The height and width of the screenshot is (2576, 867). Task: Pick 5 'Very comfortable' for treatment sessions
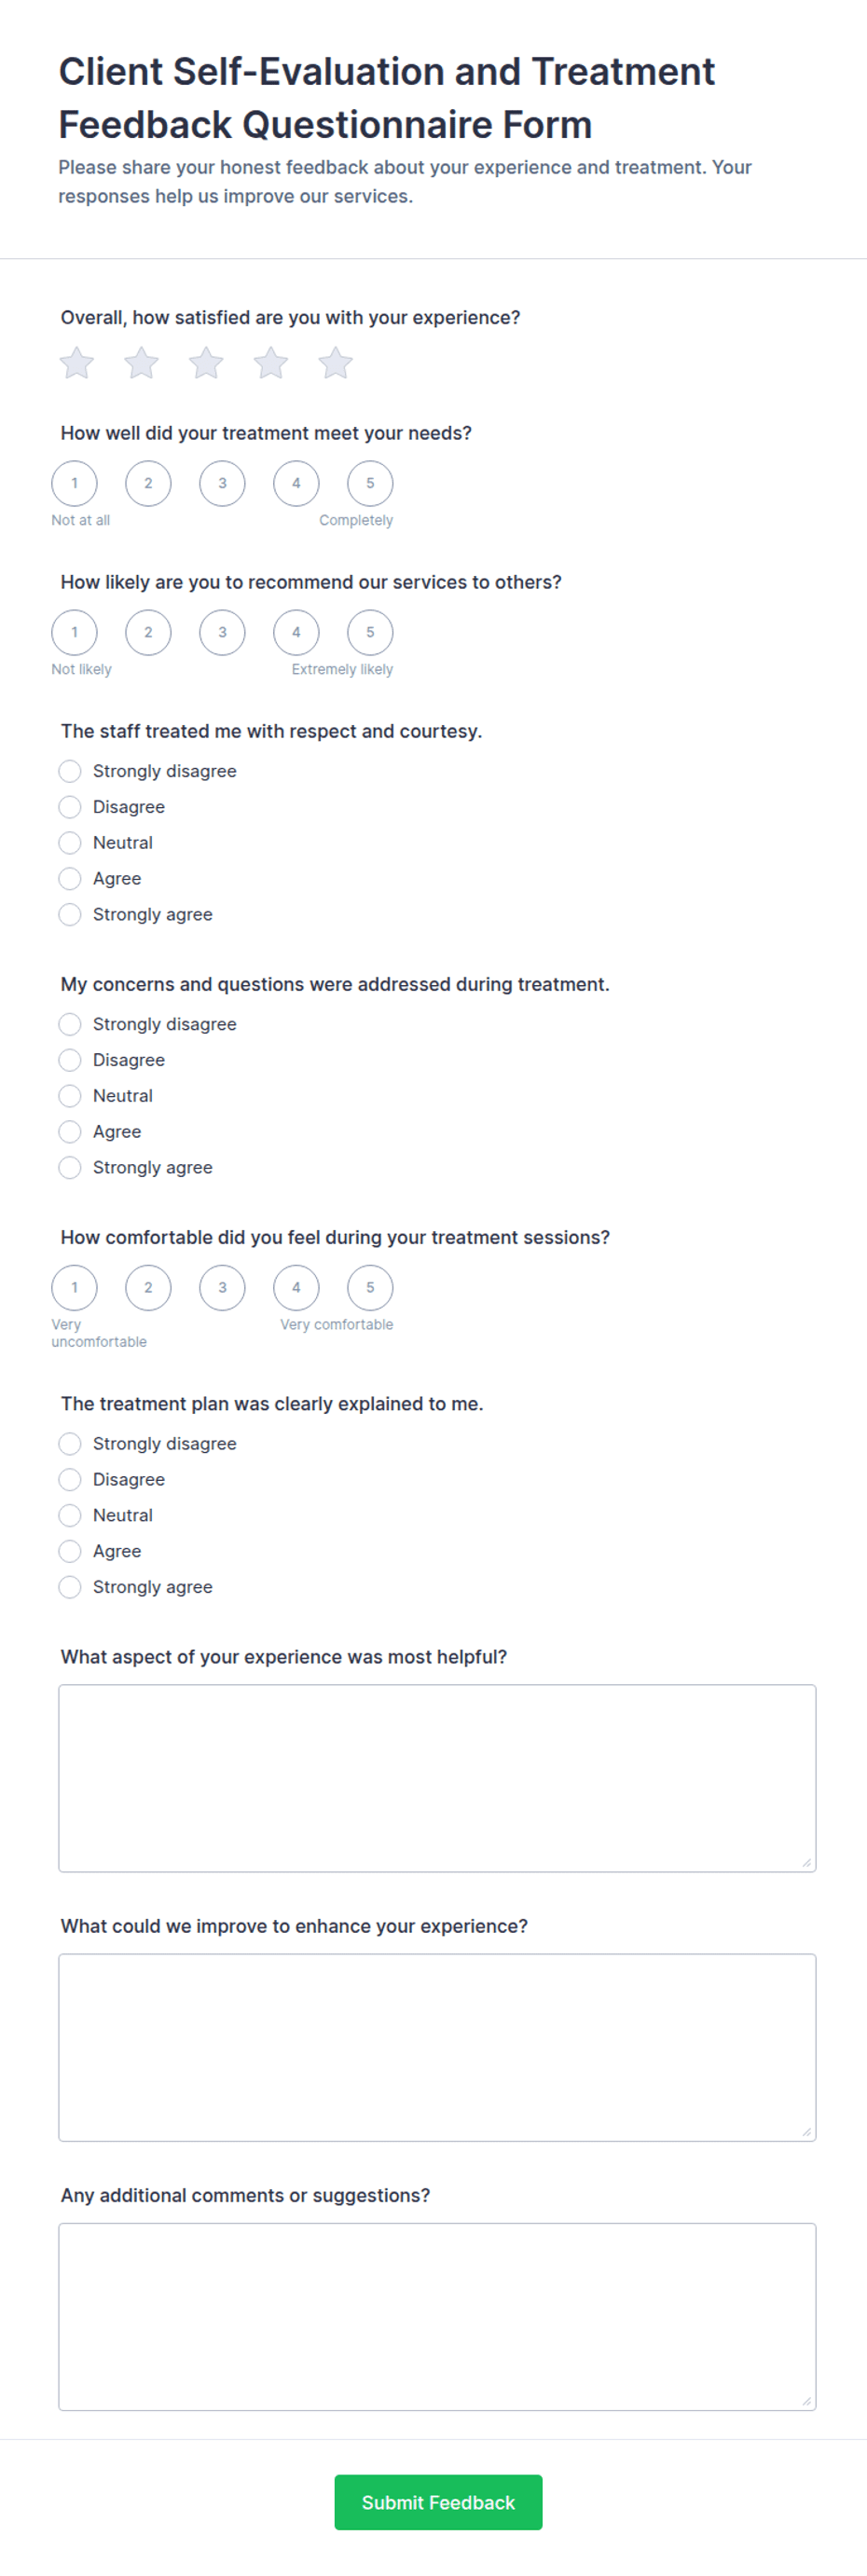(x=370, y=1288)
